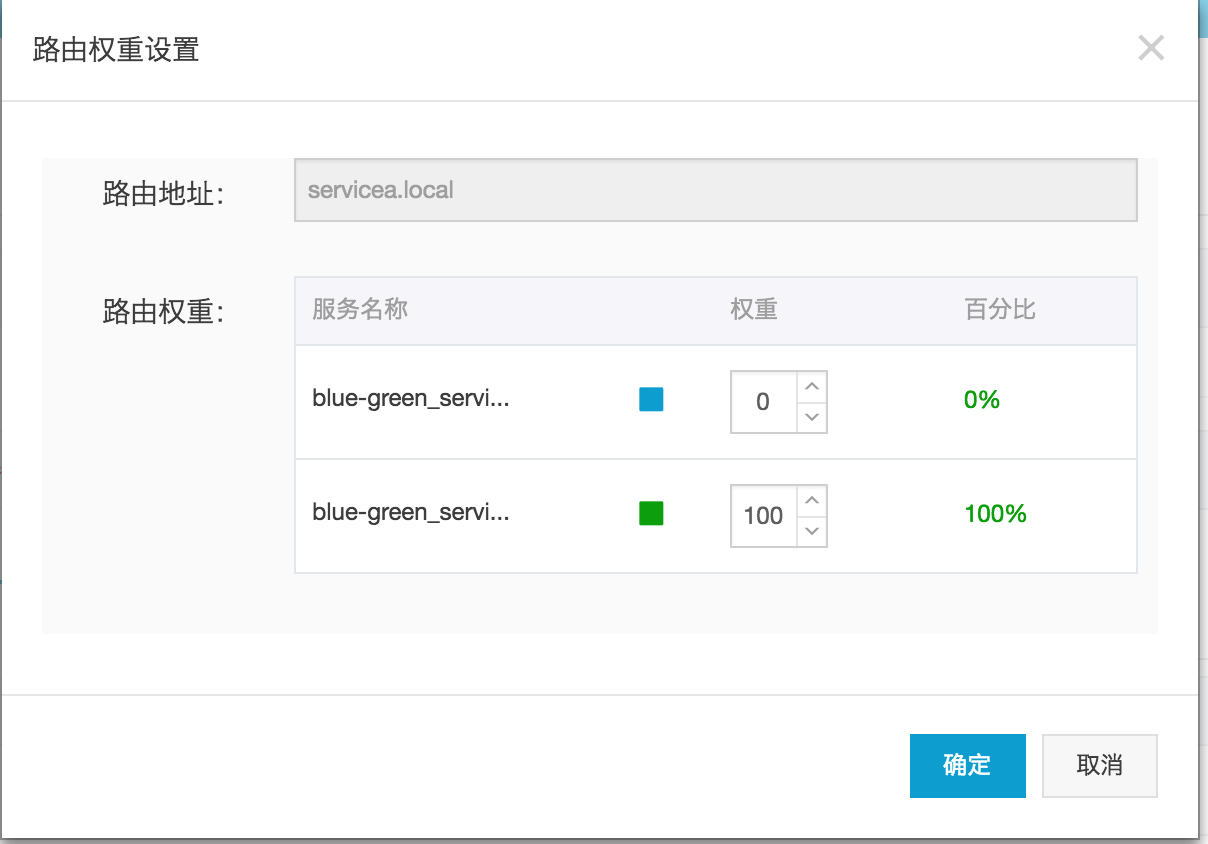Click the 百分比 column header
Viewport: 1208px width, 844px height.
[x=1000, y=309]
